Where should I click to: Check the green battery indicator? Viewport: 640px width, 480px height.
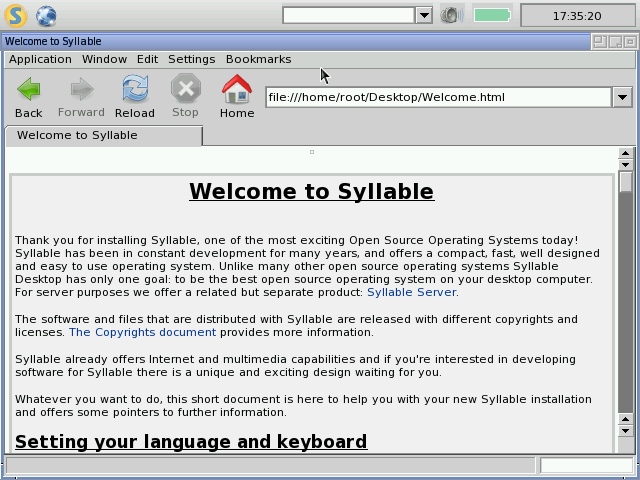(x=492, y=16)
